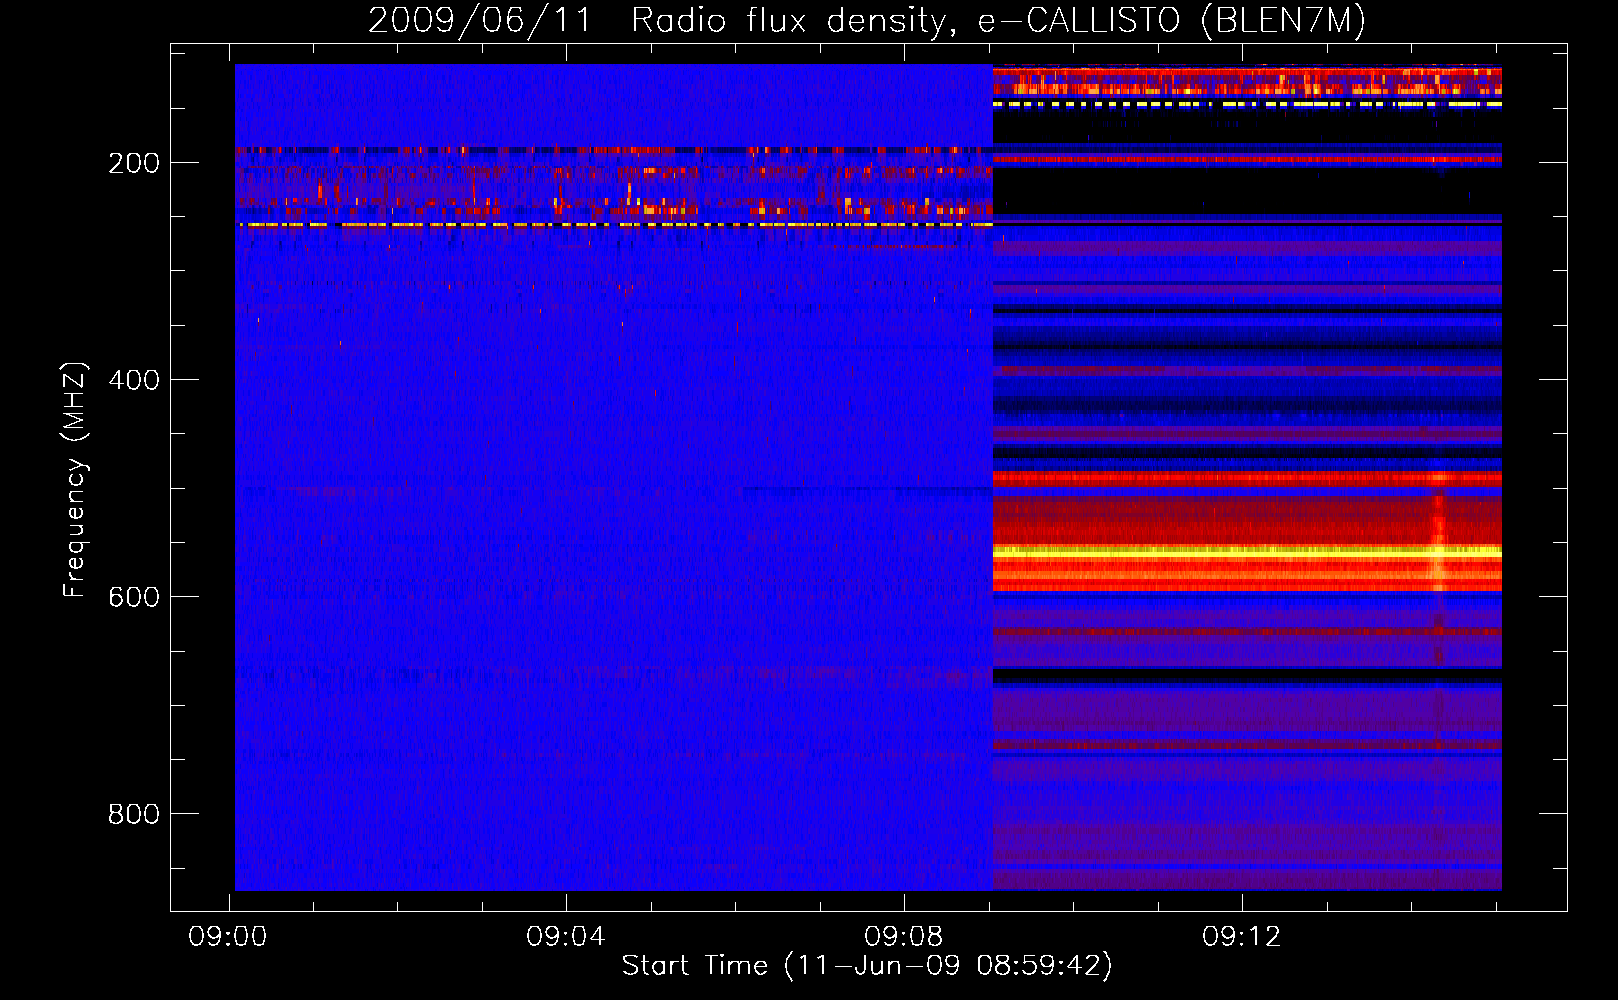Click the 09:04 time axis label
The height and width of the screenshot is (1000, 1618).
pos(566,937)
